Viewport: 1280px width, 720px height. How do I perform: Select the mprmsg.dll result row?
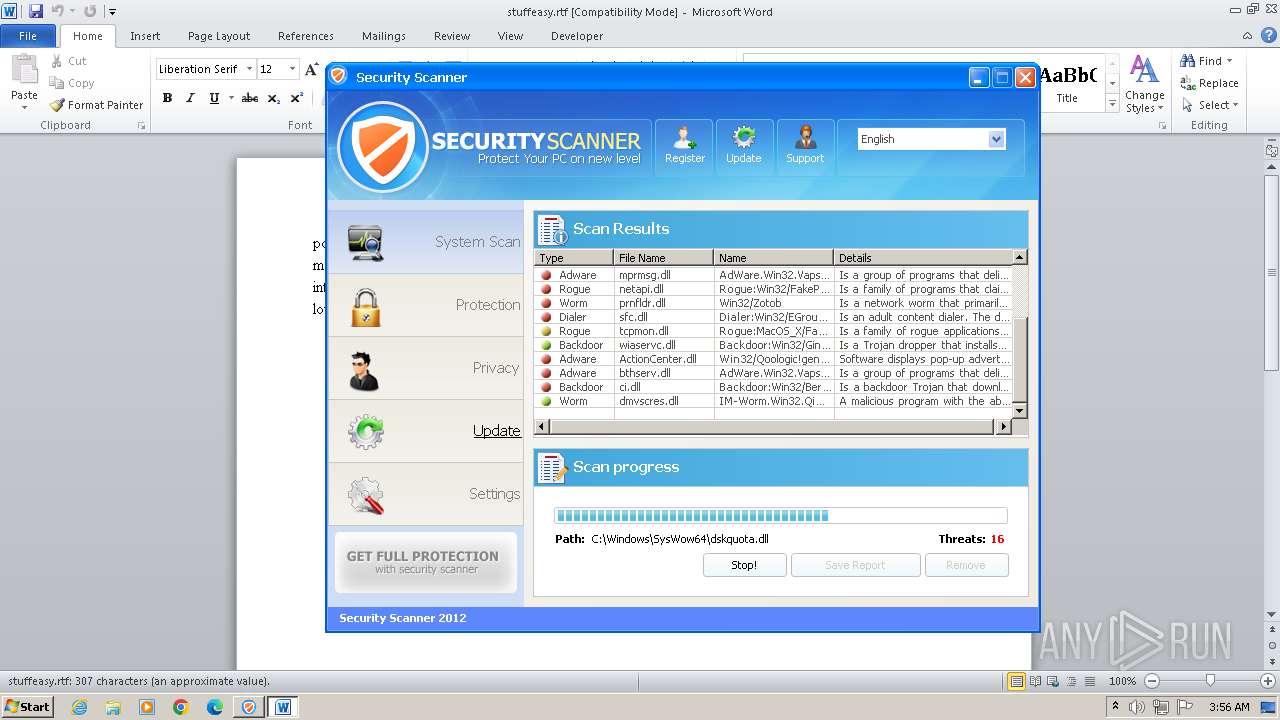click(774, 275)
